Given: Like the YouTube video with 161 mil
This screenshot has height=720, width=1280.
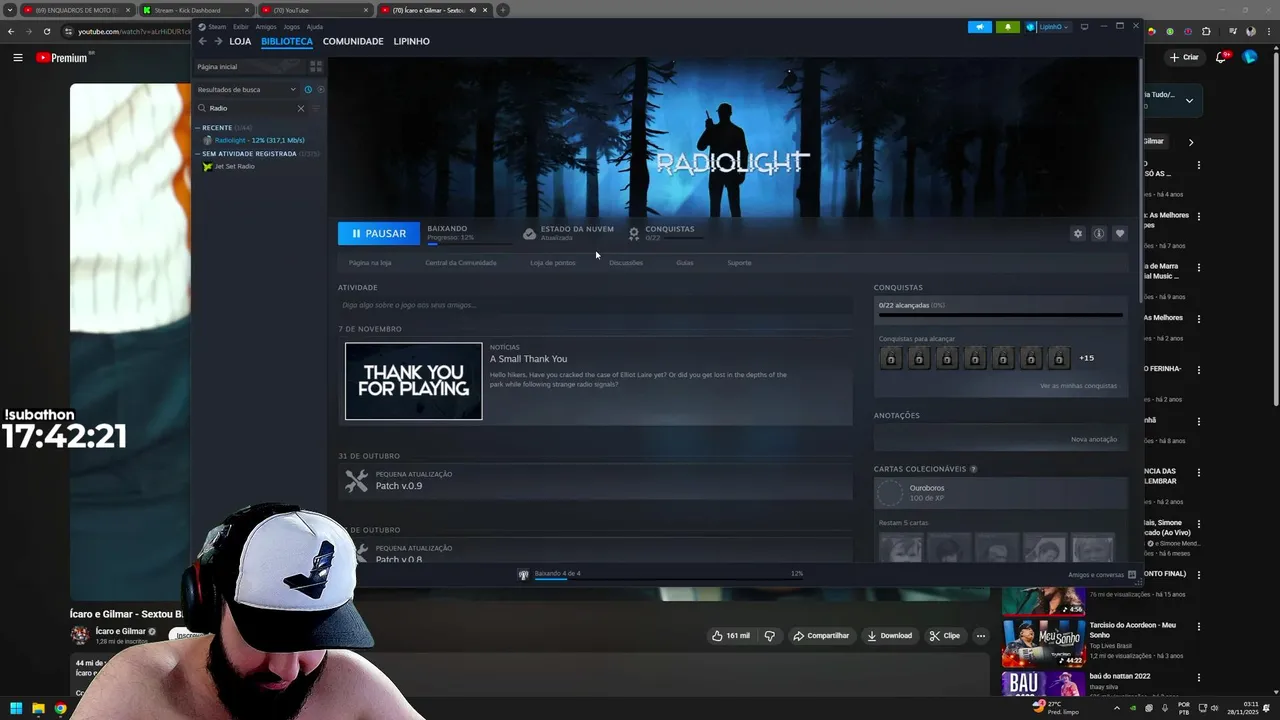Looking at the screenshot, I should coord(731,635).
